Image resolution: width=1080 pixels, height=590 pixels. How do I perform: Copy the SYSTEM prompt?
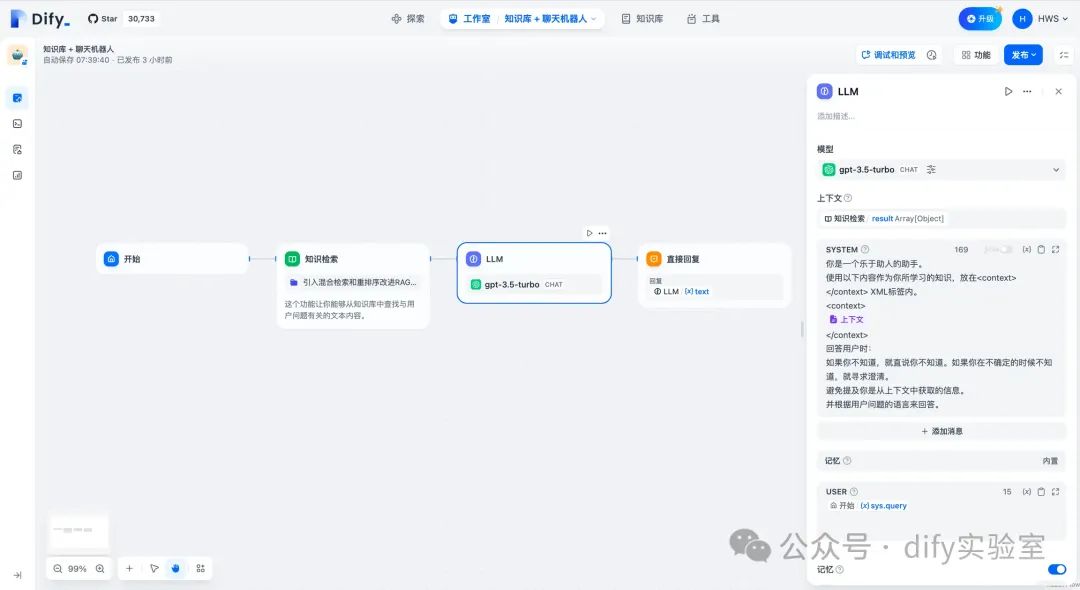click(x=1041, y=249)
